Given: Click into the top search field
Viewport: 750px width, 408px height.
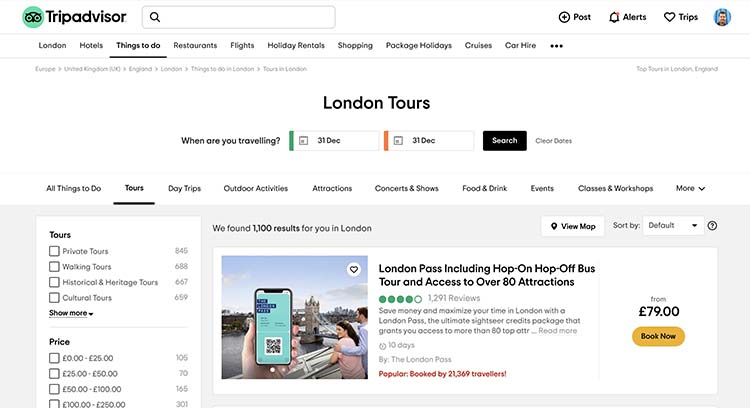Looking at the screenshot, I should 239,17.
